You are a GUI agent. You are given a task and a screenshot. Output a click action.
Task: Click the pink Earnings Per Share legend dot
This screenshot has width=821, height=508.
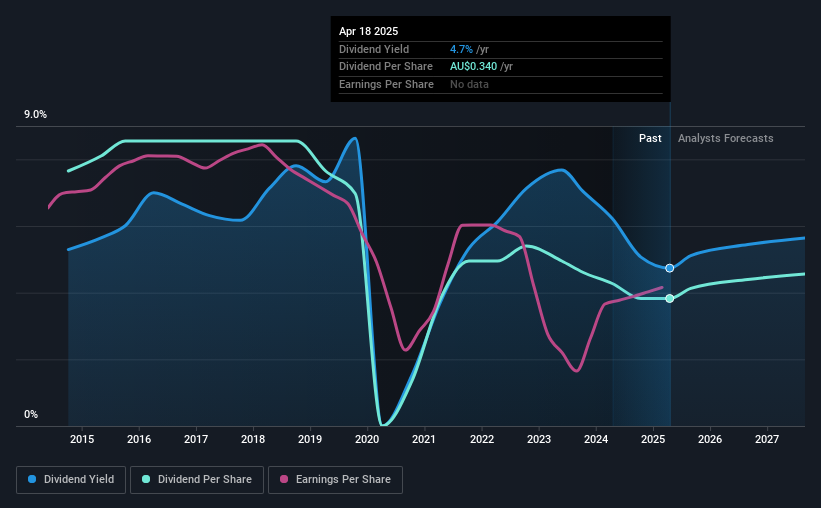tap(284, 479)
